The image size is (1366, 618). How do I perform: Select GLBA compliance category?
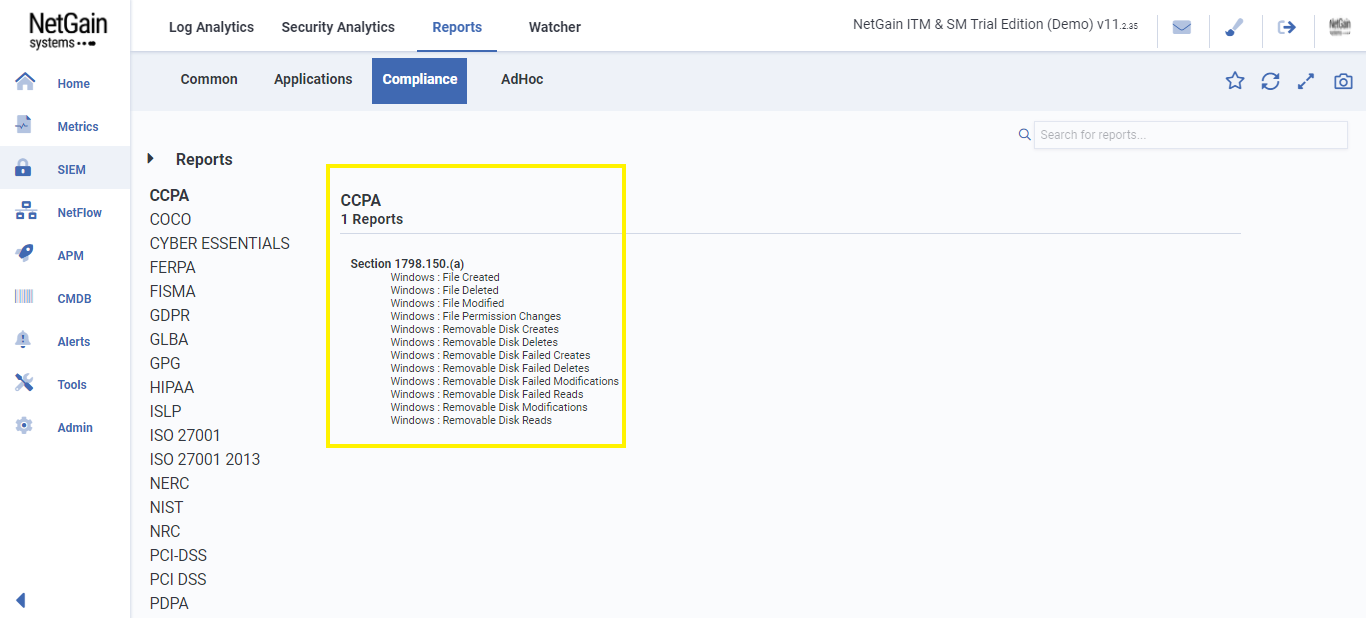pyautogui.click(x=169, y=339)
